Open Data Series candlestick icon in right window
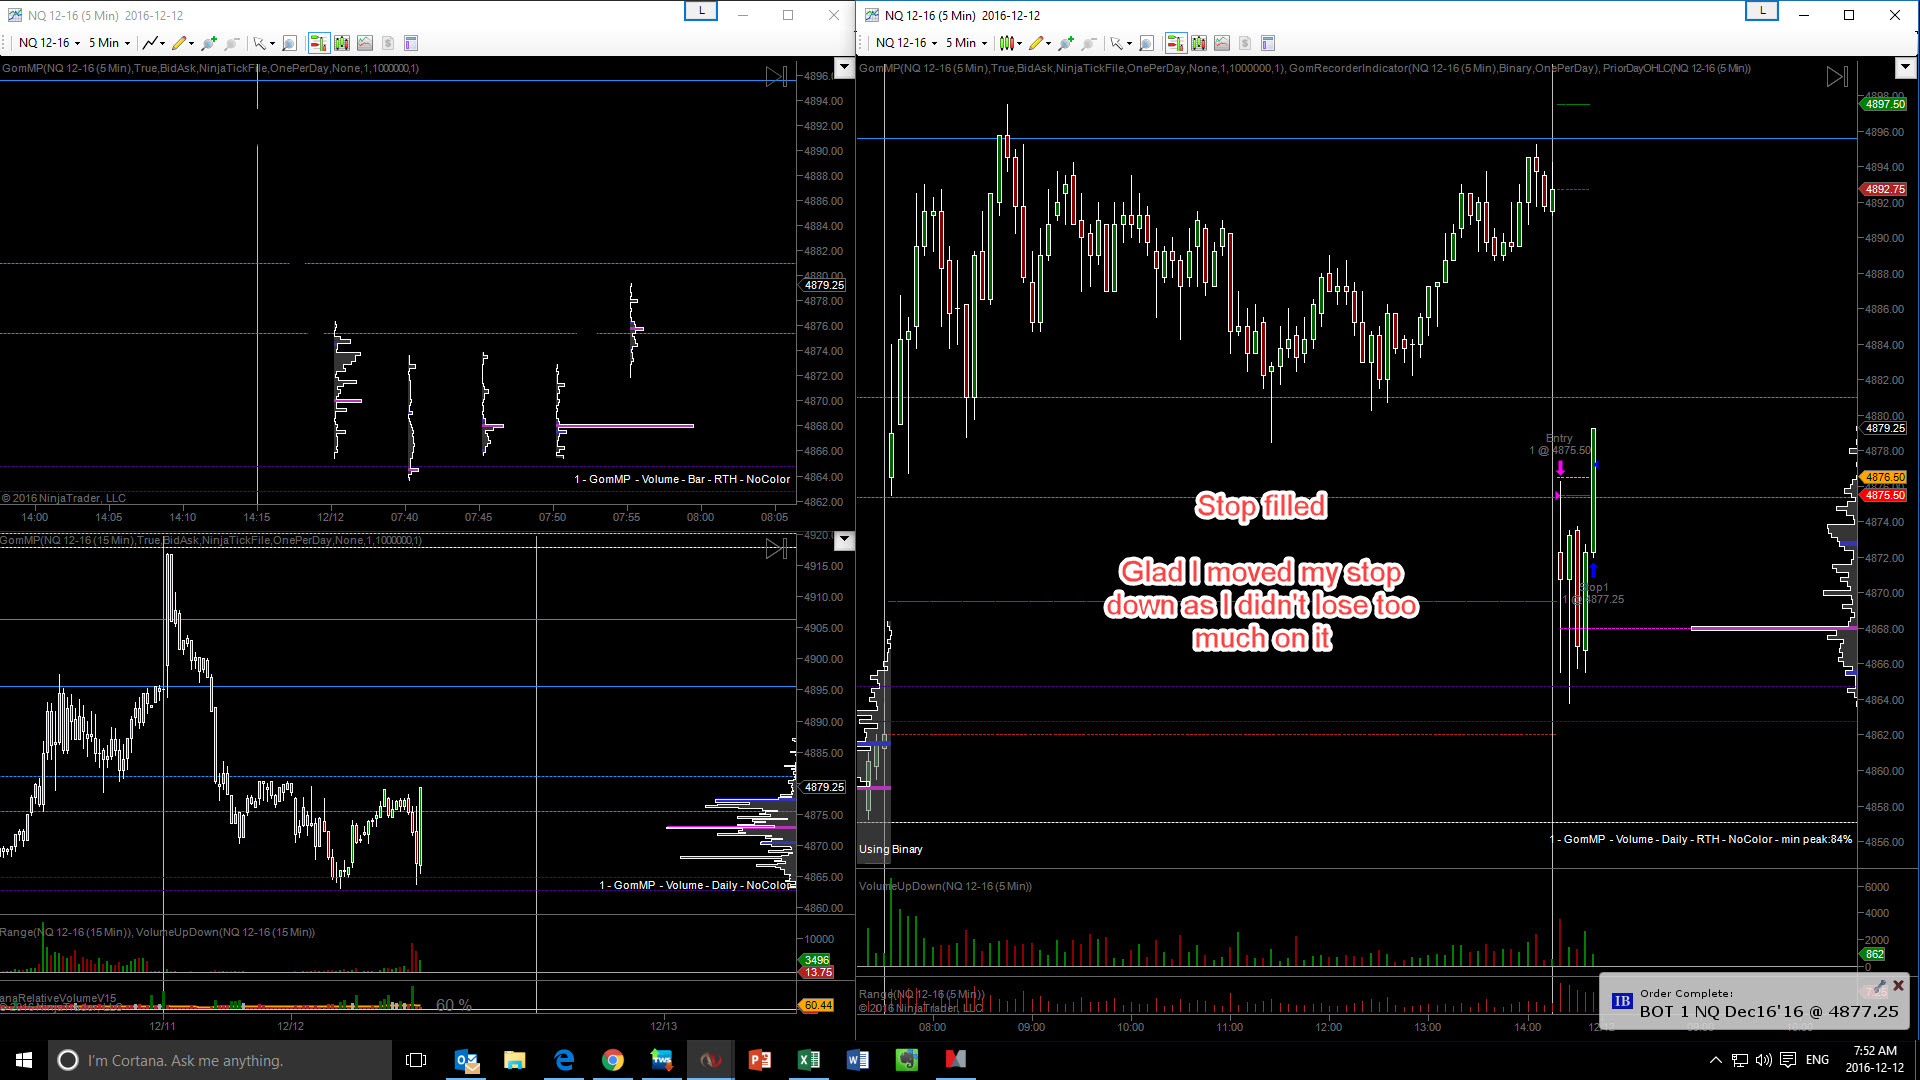 (1199, 43)
